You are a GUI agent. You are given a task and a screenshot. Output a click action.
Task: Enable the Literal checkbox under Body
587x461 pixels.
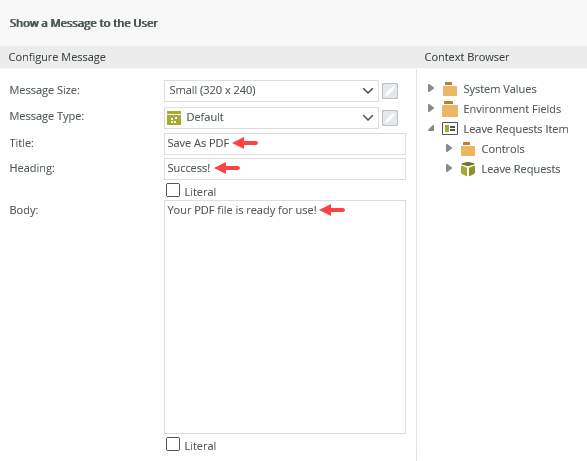coord(173,444)
